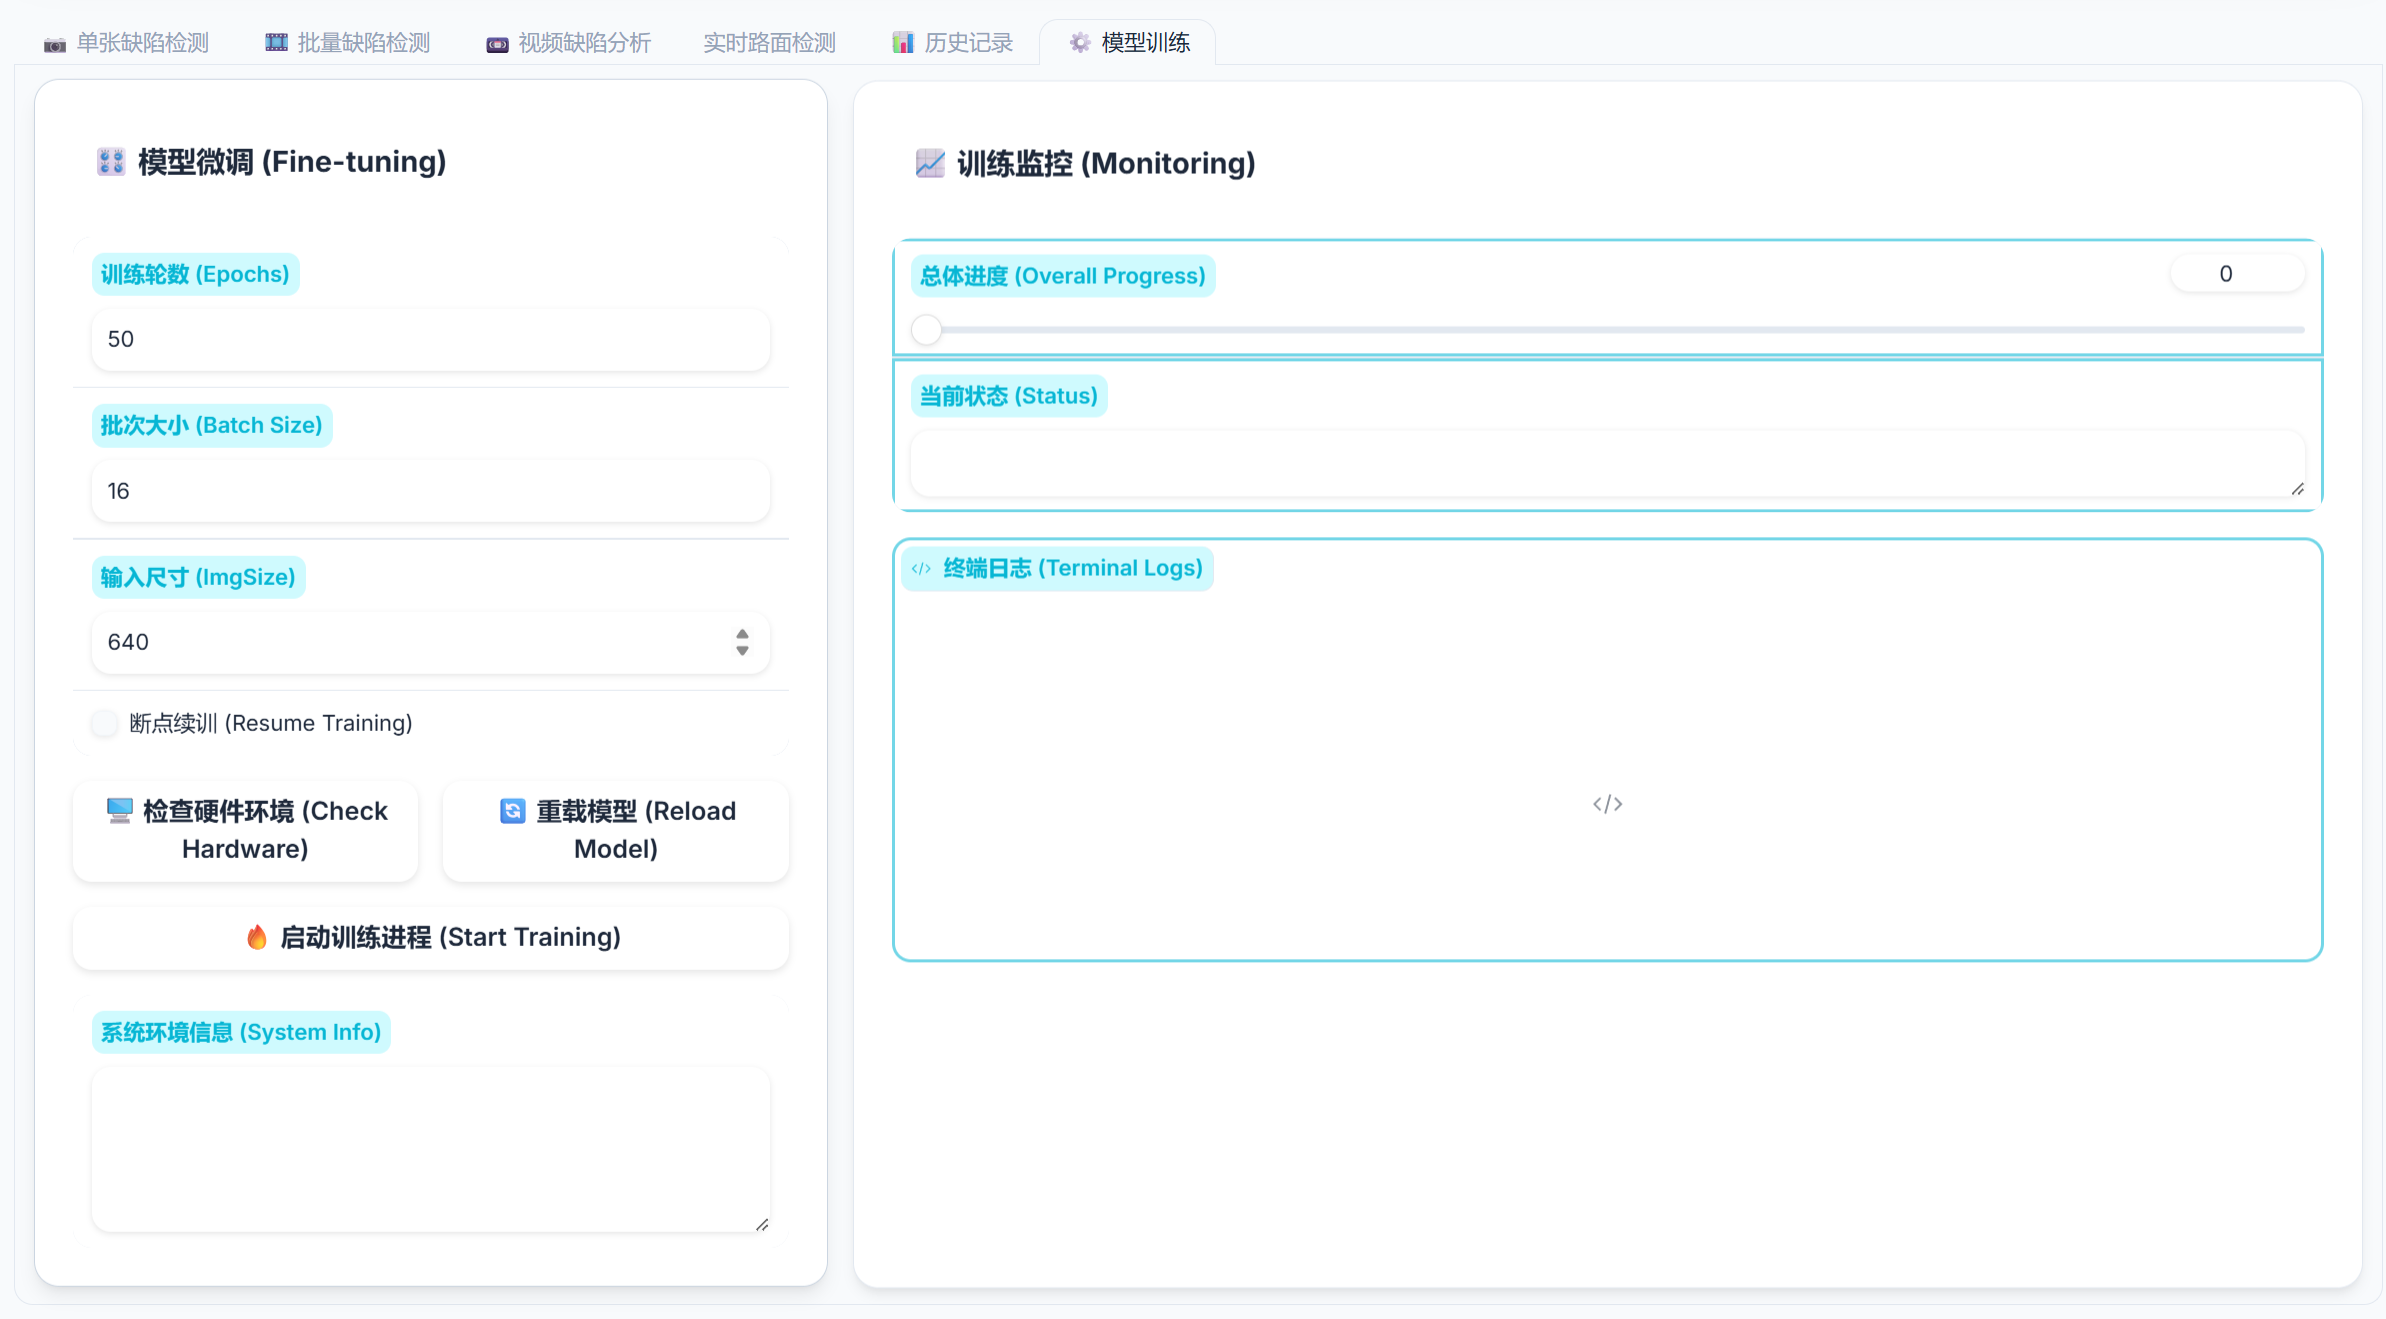Focus the Epochs input field
This screenshot has width=2386, height=1319.
click(x=430, y=339)
